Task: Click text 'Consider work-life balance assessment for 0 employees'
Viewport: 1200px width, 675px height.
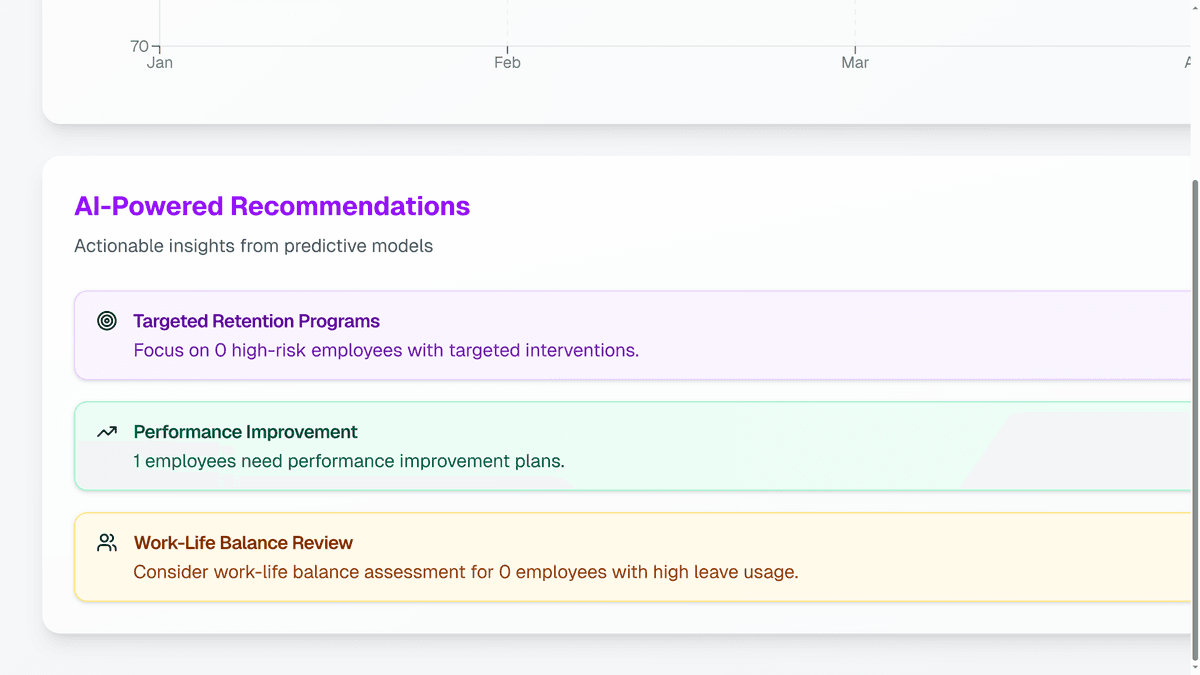Action: click(370, 573)
